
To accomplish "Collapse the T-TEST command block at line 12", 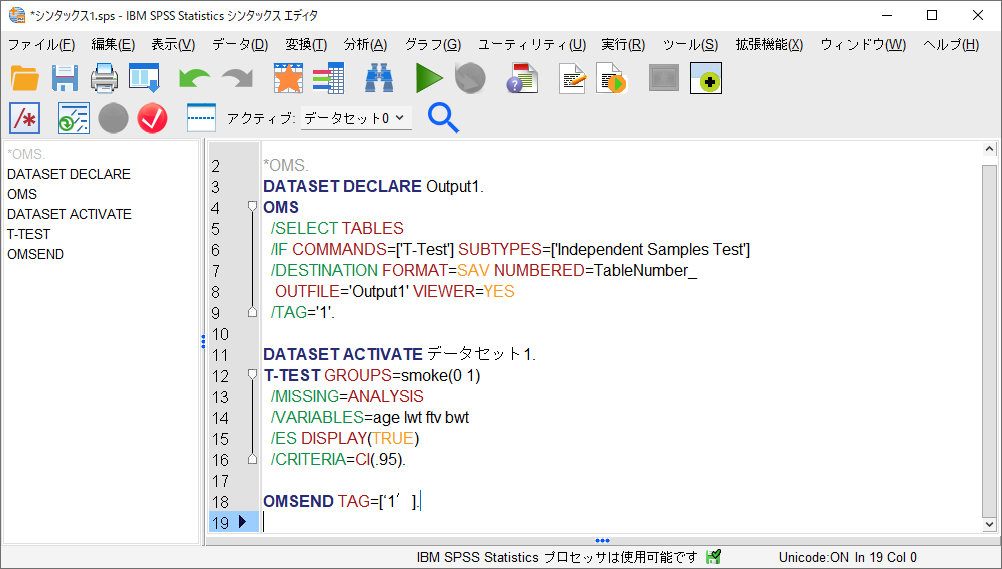I will 252,375.
